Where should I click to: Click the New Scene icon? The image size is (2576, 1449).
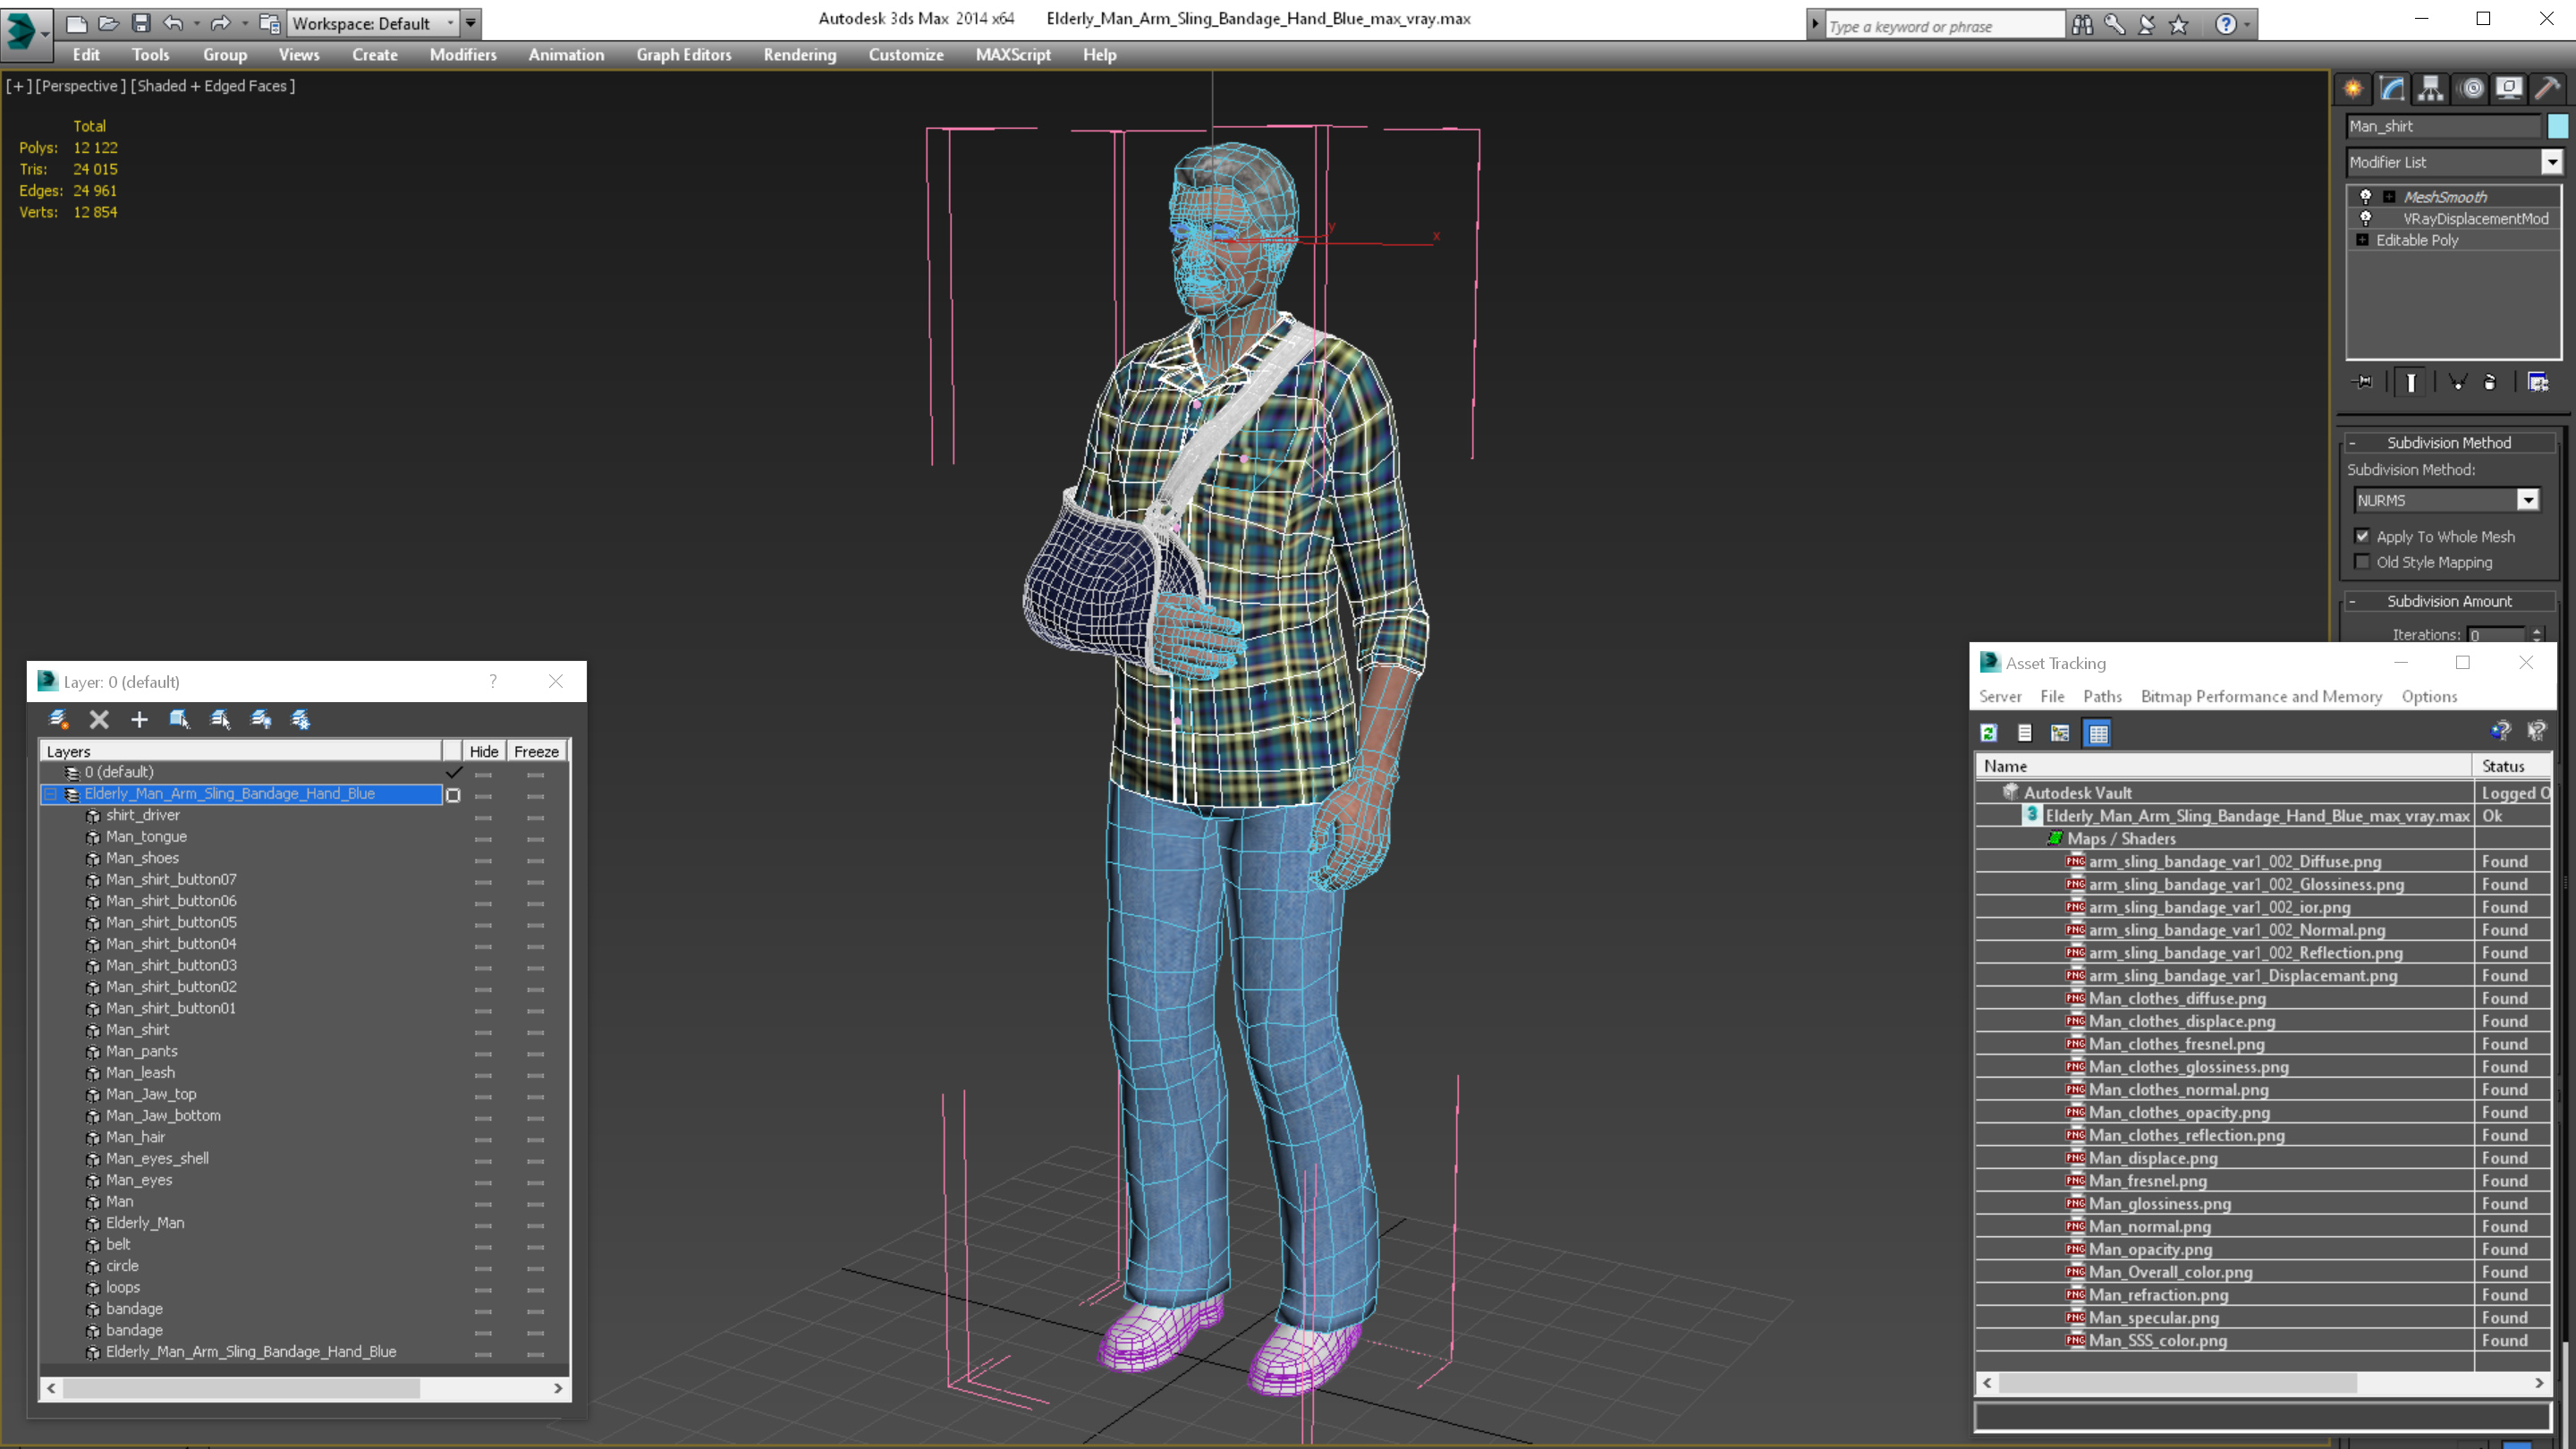point(76,23)
